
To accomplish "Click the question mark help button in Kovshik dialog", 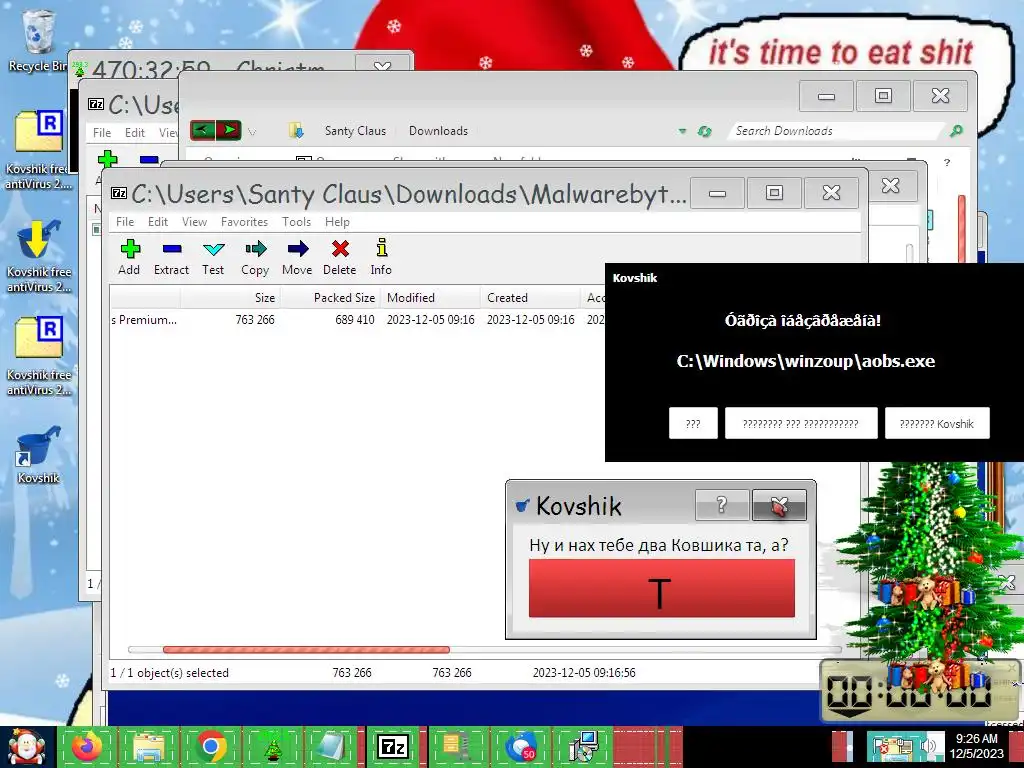I will (x=722, y=505).
